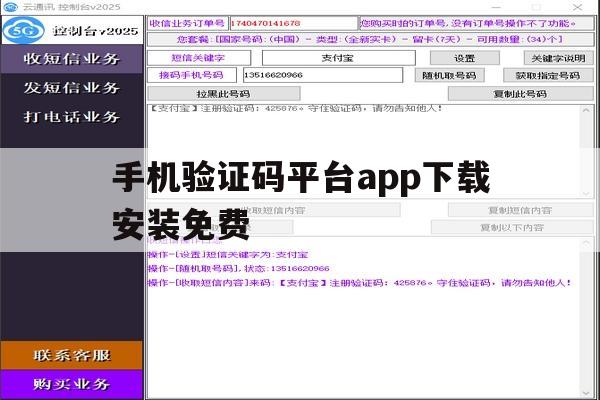The image size is (600, 400).
Task: Click log line 操作-[随机取号码] 状态
Action: point(239,269)
